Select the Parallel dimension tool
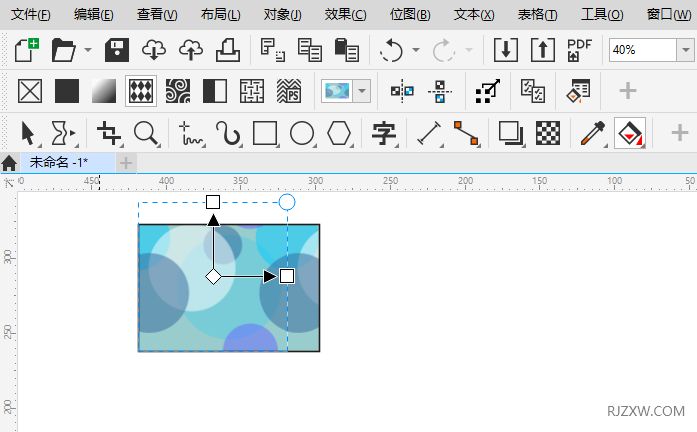 (x=429, y=133)
